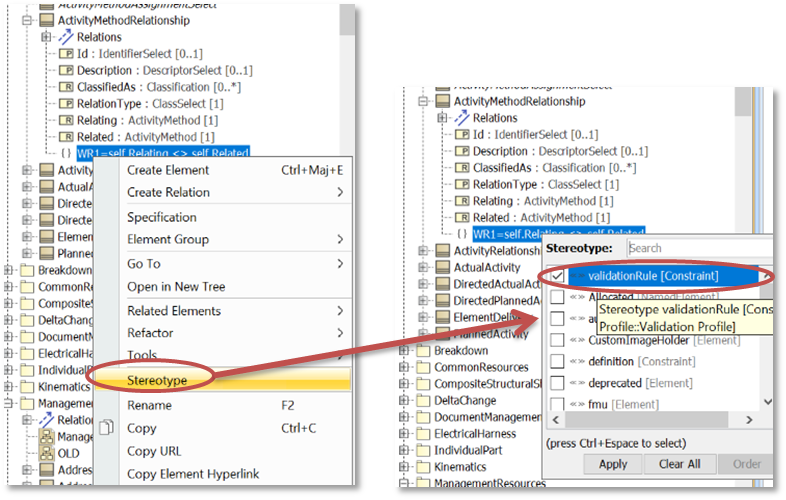Screen dimensions: 786x500
Task: Click the ActivityMethodRelationship class icon in left tree
Action: click(x=46, y=18)
